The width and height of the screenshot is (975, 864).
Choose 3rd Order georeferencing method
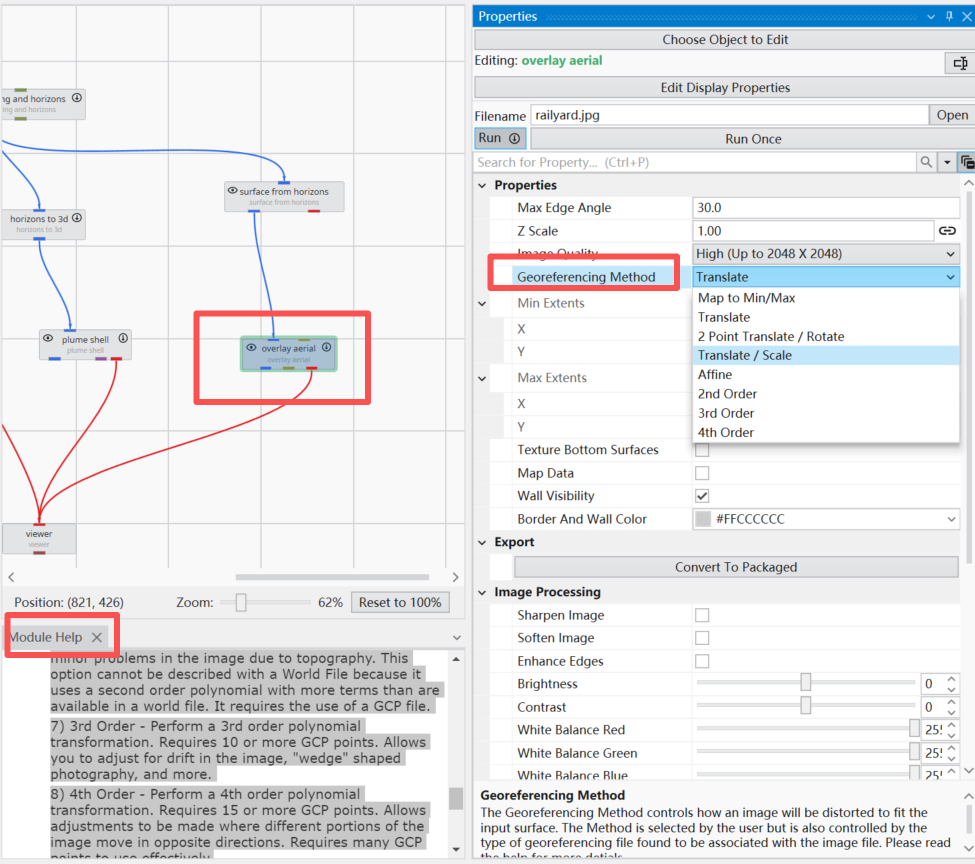726,413
